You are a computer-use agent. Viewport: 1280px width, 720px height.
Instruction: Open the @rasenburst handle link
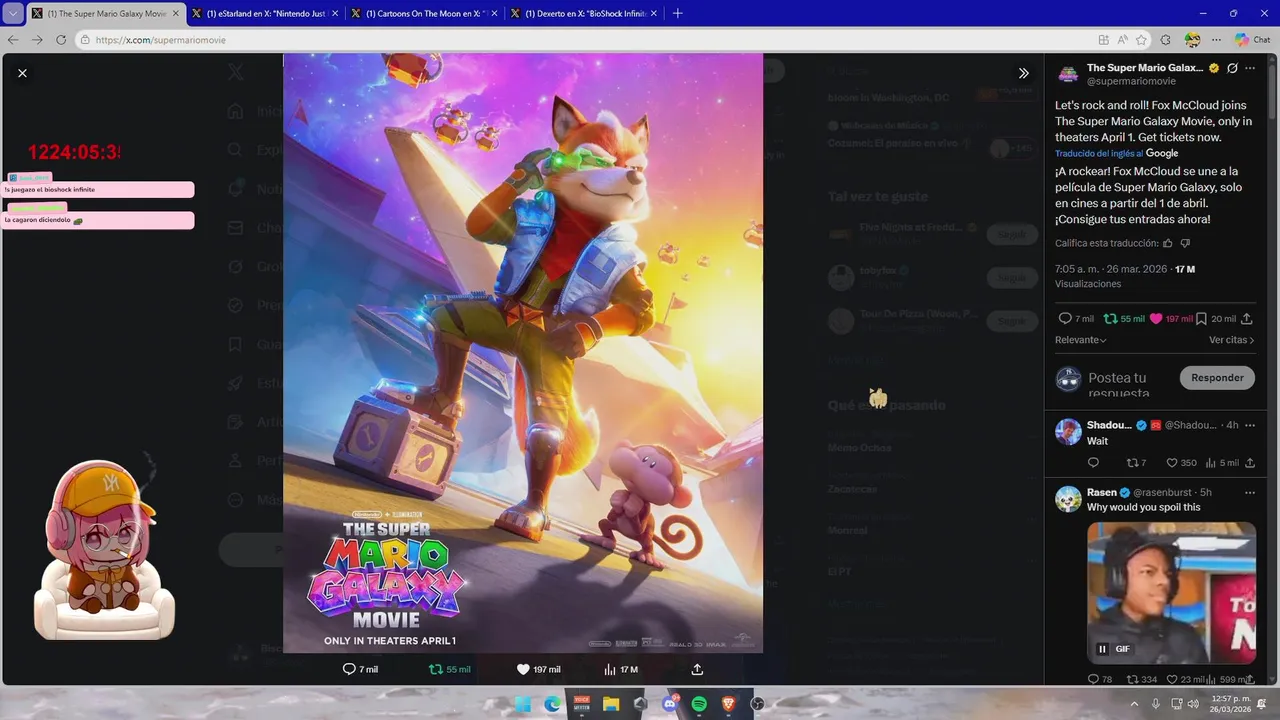click(1164, 492)
